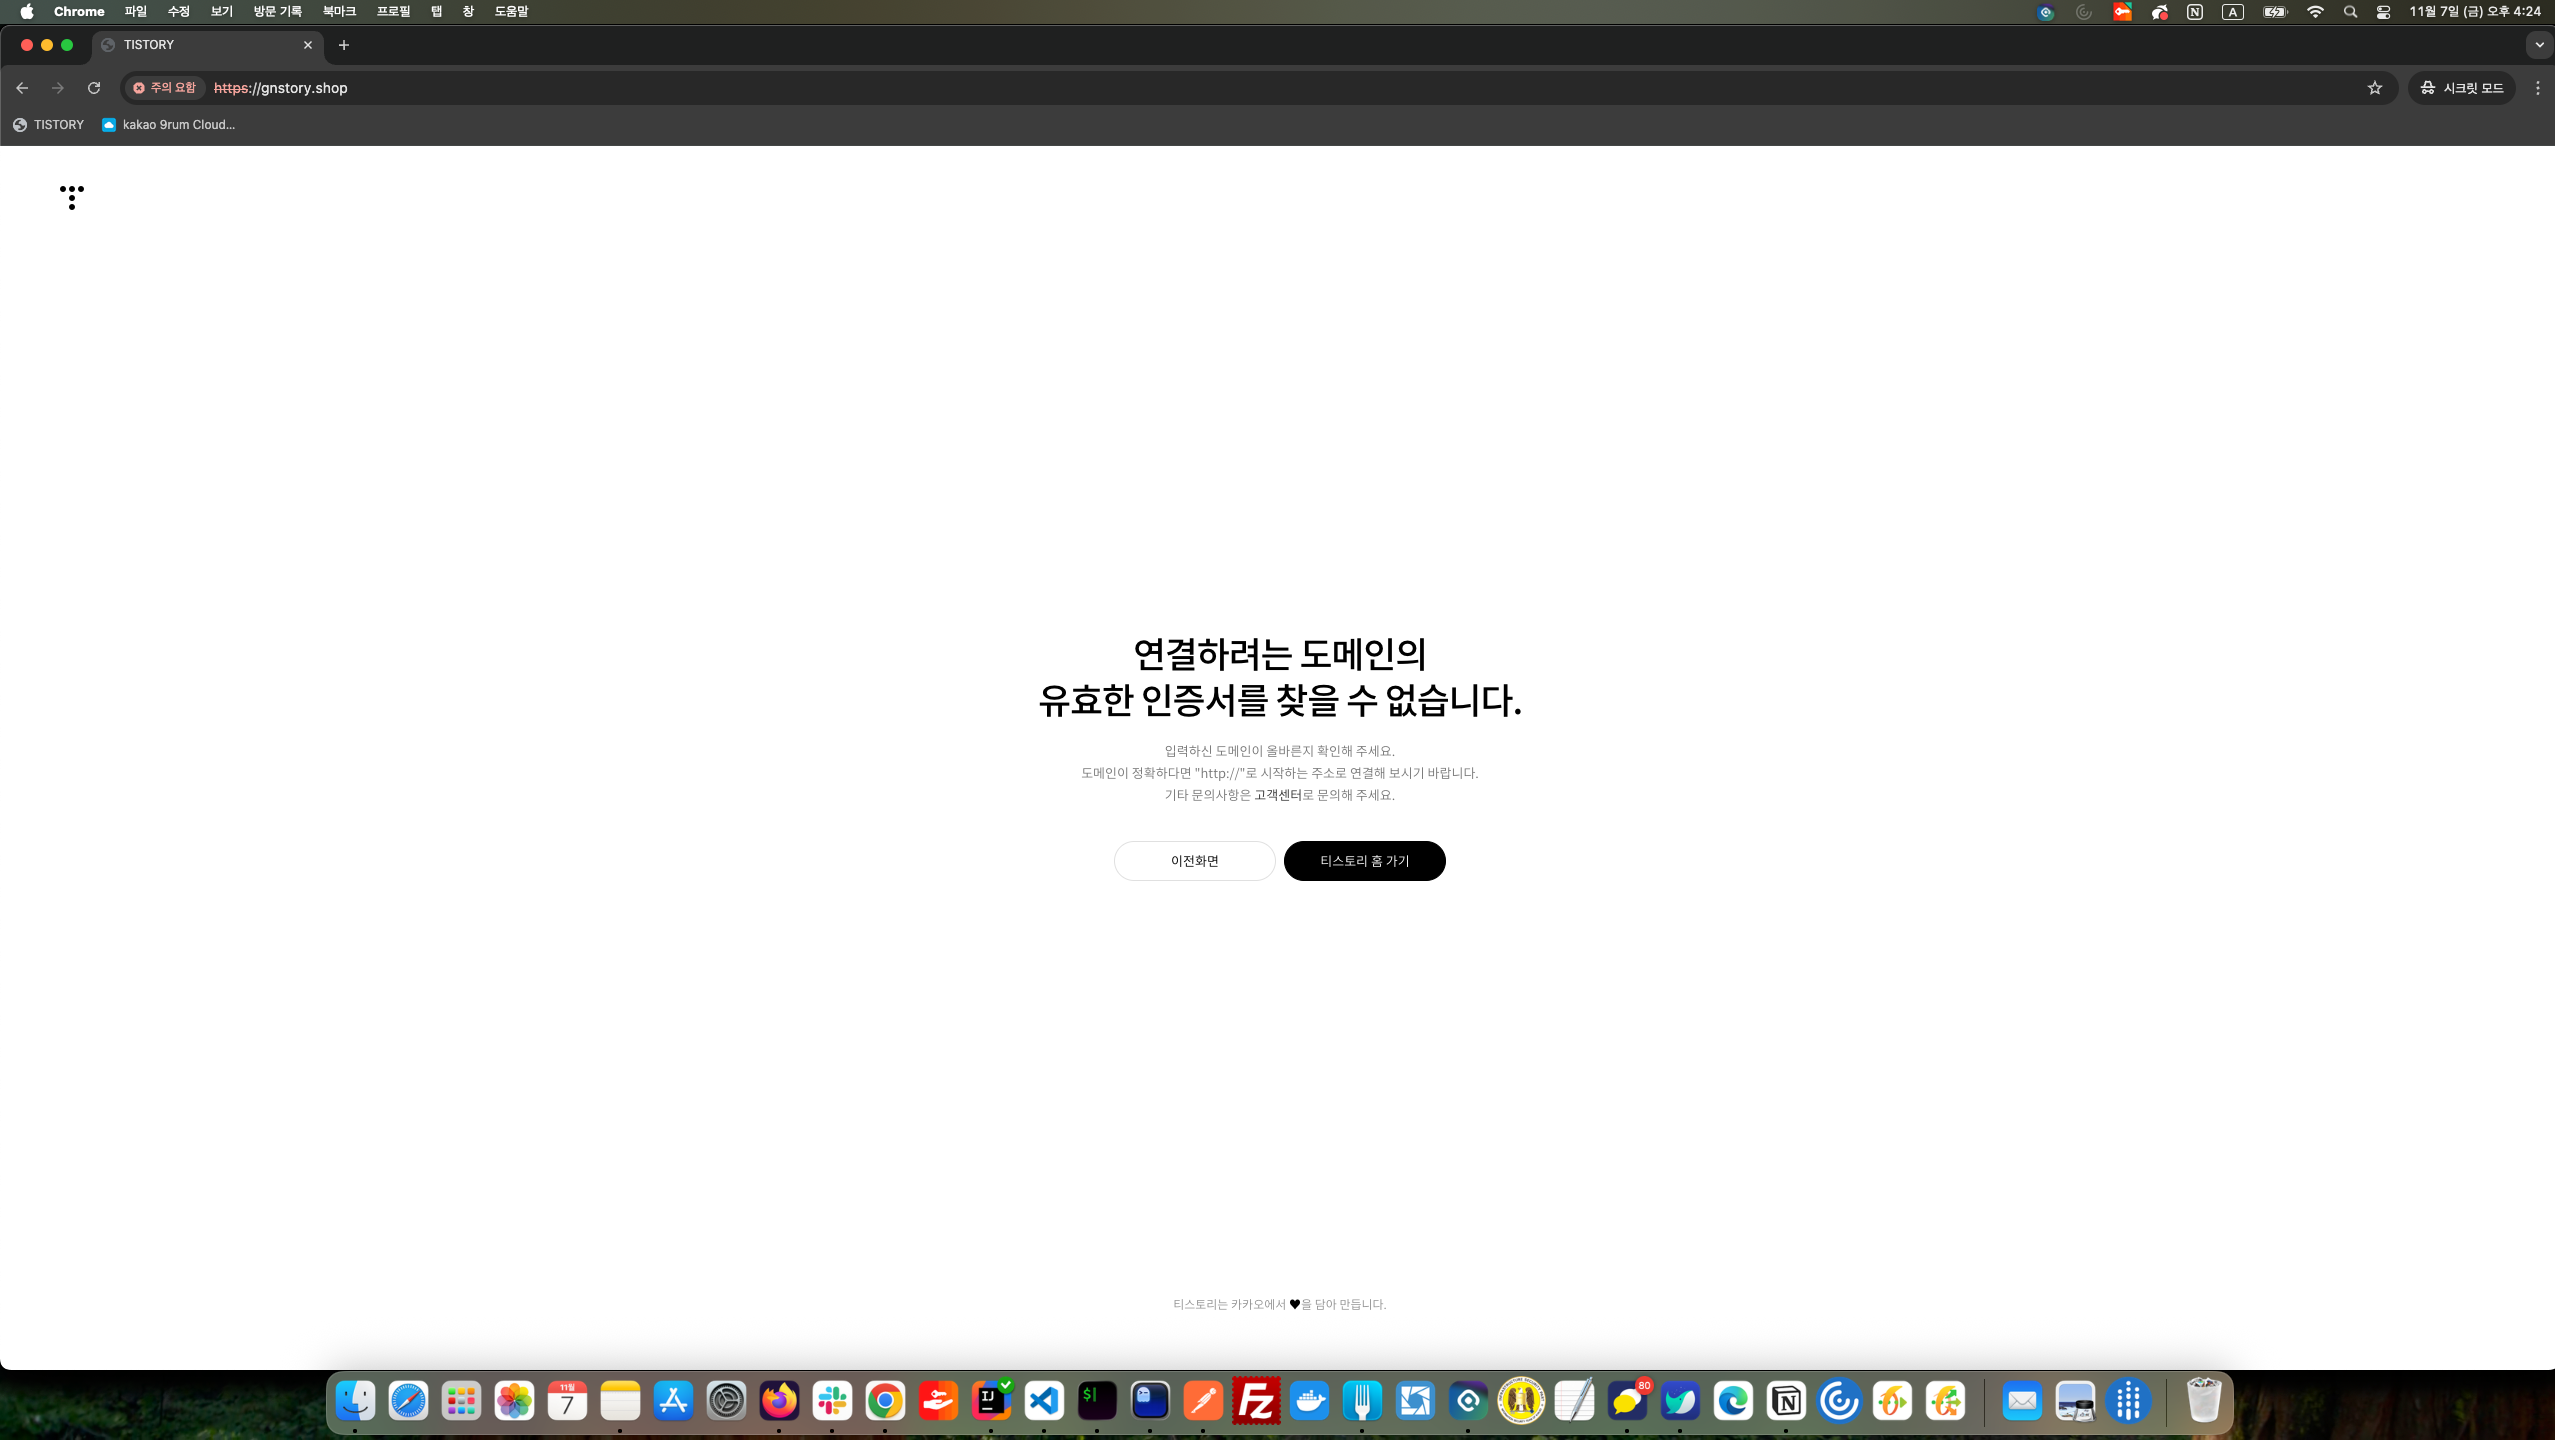Image resolution: width=2555 pixels, height=1440 pixels.
Task: Open Docker from the dock
Action: pyautogui.click(x=1309, y=1401)
